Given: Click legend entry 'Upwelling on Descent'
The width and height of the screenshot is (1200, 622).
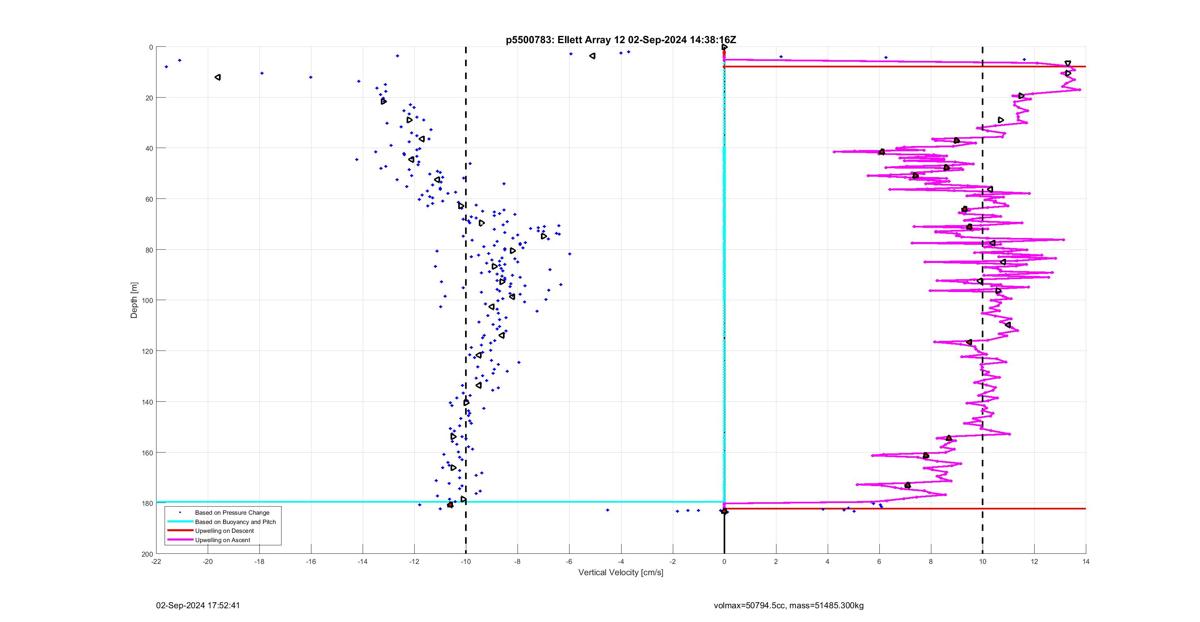Looking at the screenshot, I should [x=226, y=531].
